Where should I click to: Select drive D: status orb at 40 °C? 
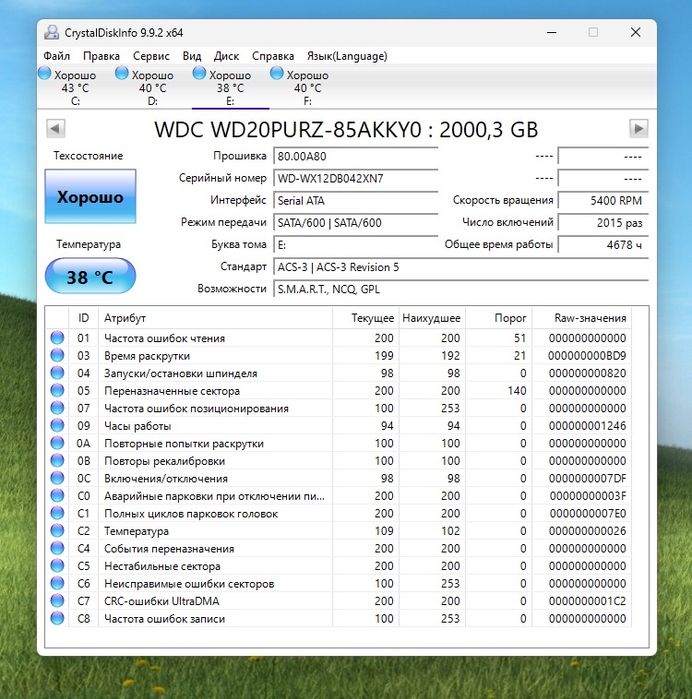point(122,73)
